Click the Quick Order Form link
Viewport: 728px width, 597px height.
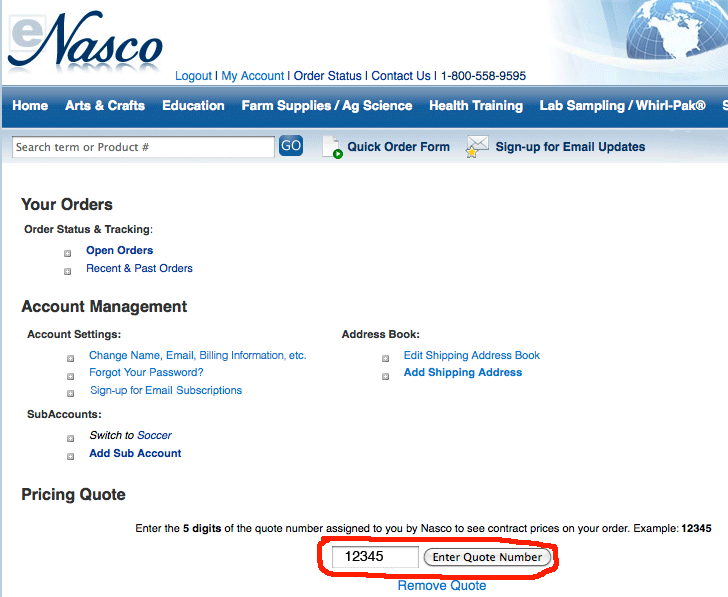pyautogui.click(x=398, y=147)
